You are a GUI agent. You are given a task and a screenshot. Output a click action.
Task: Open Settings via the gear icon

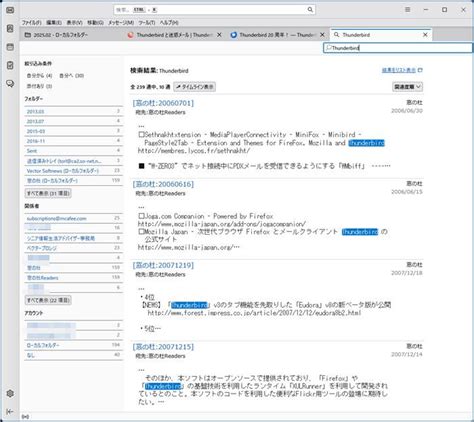(10, 393)
